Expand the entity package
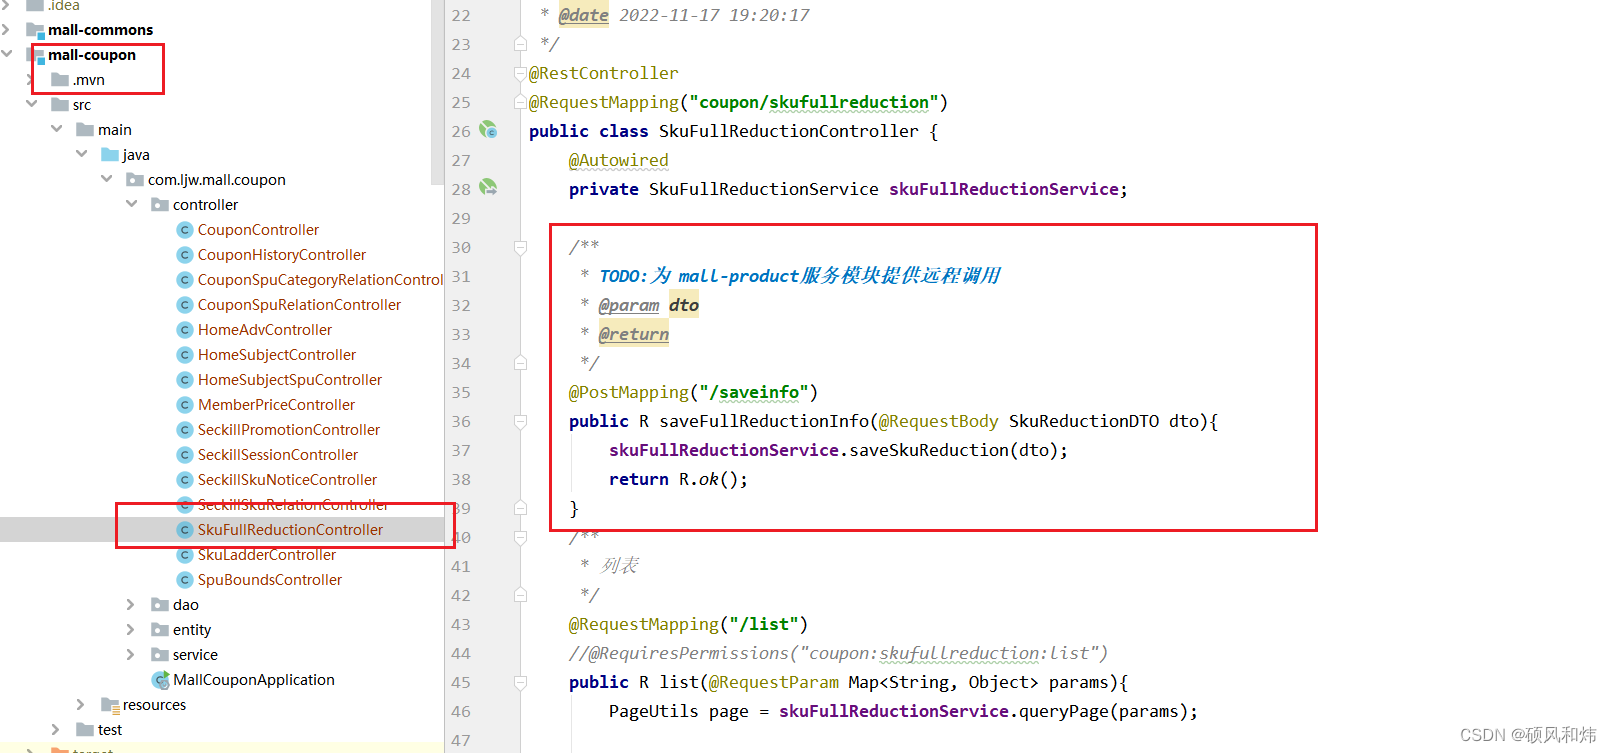The width and height of the screenshot is (1612, 753). (131, 630)
